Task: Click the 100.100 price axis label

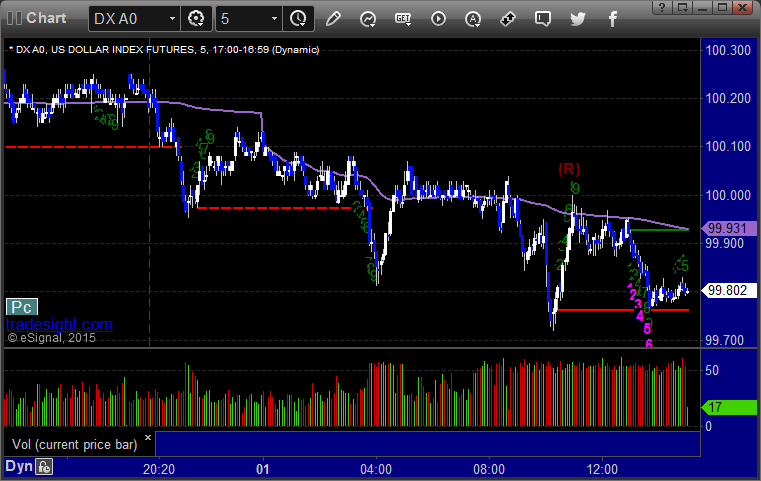Action: pyautogui.click(x=728, y=147)
